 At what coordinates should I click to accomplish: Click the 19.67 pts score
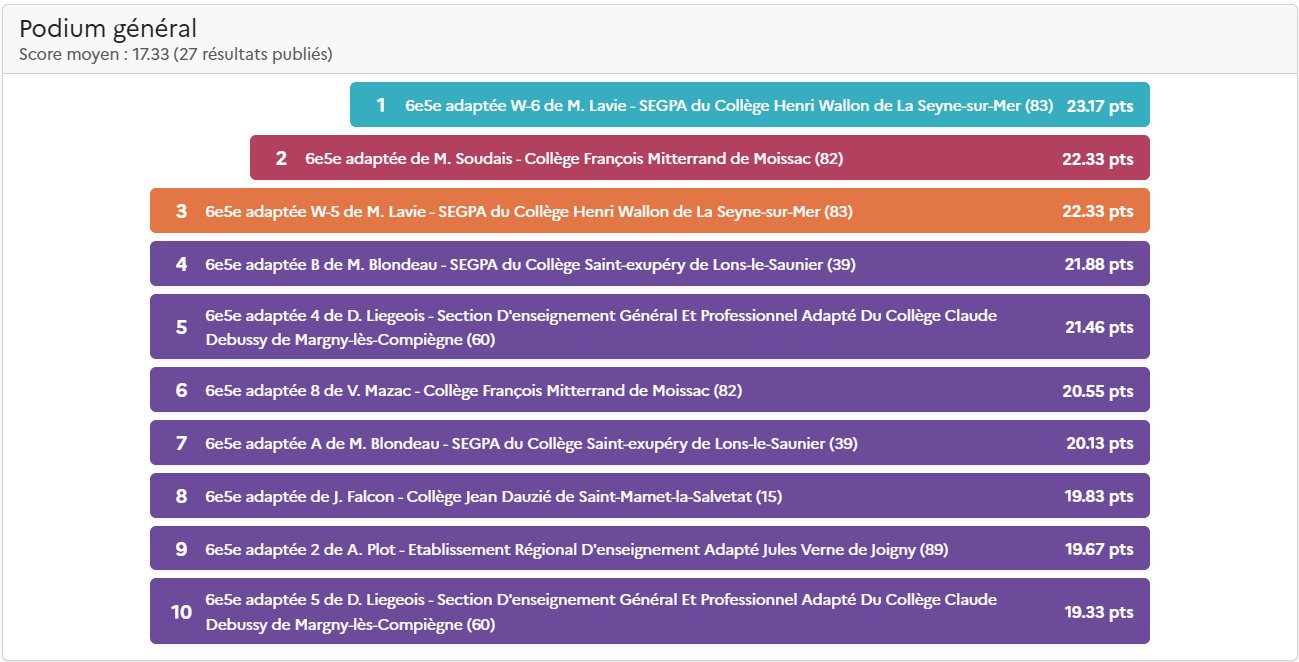click(x=1099, y=549)
